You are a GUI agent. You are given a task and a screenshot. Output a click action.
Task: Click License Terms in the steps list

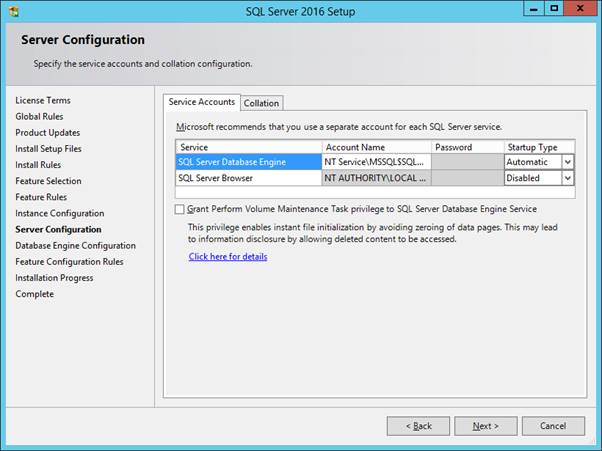(43, 101)
